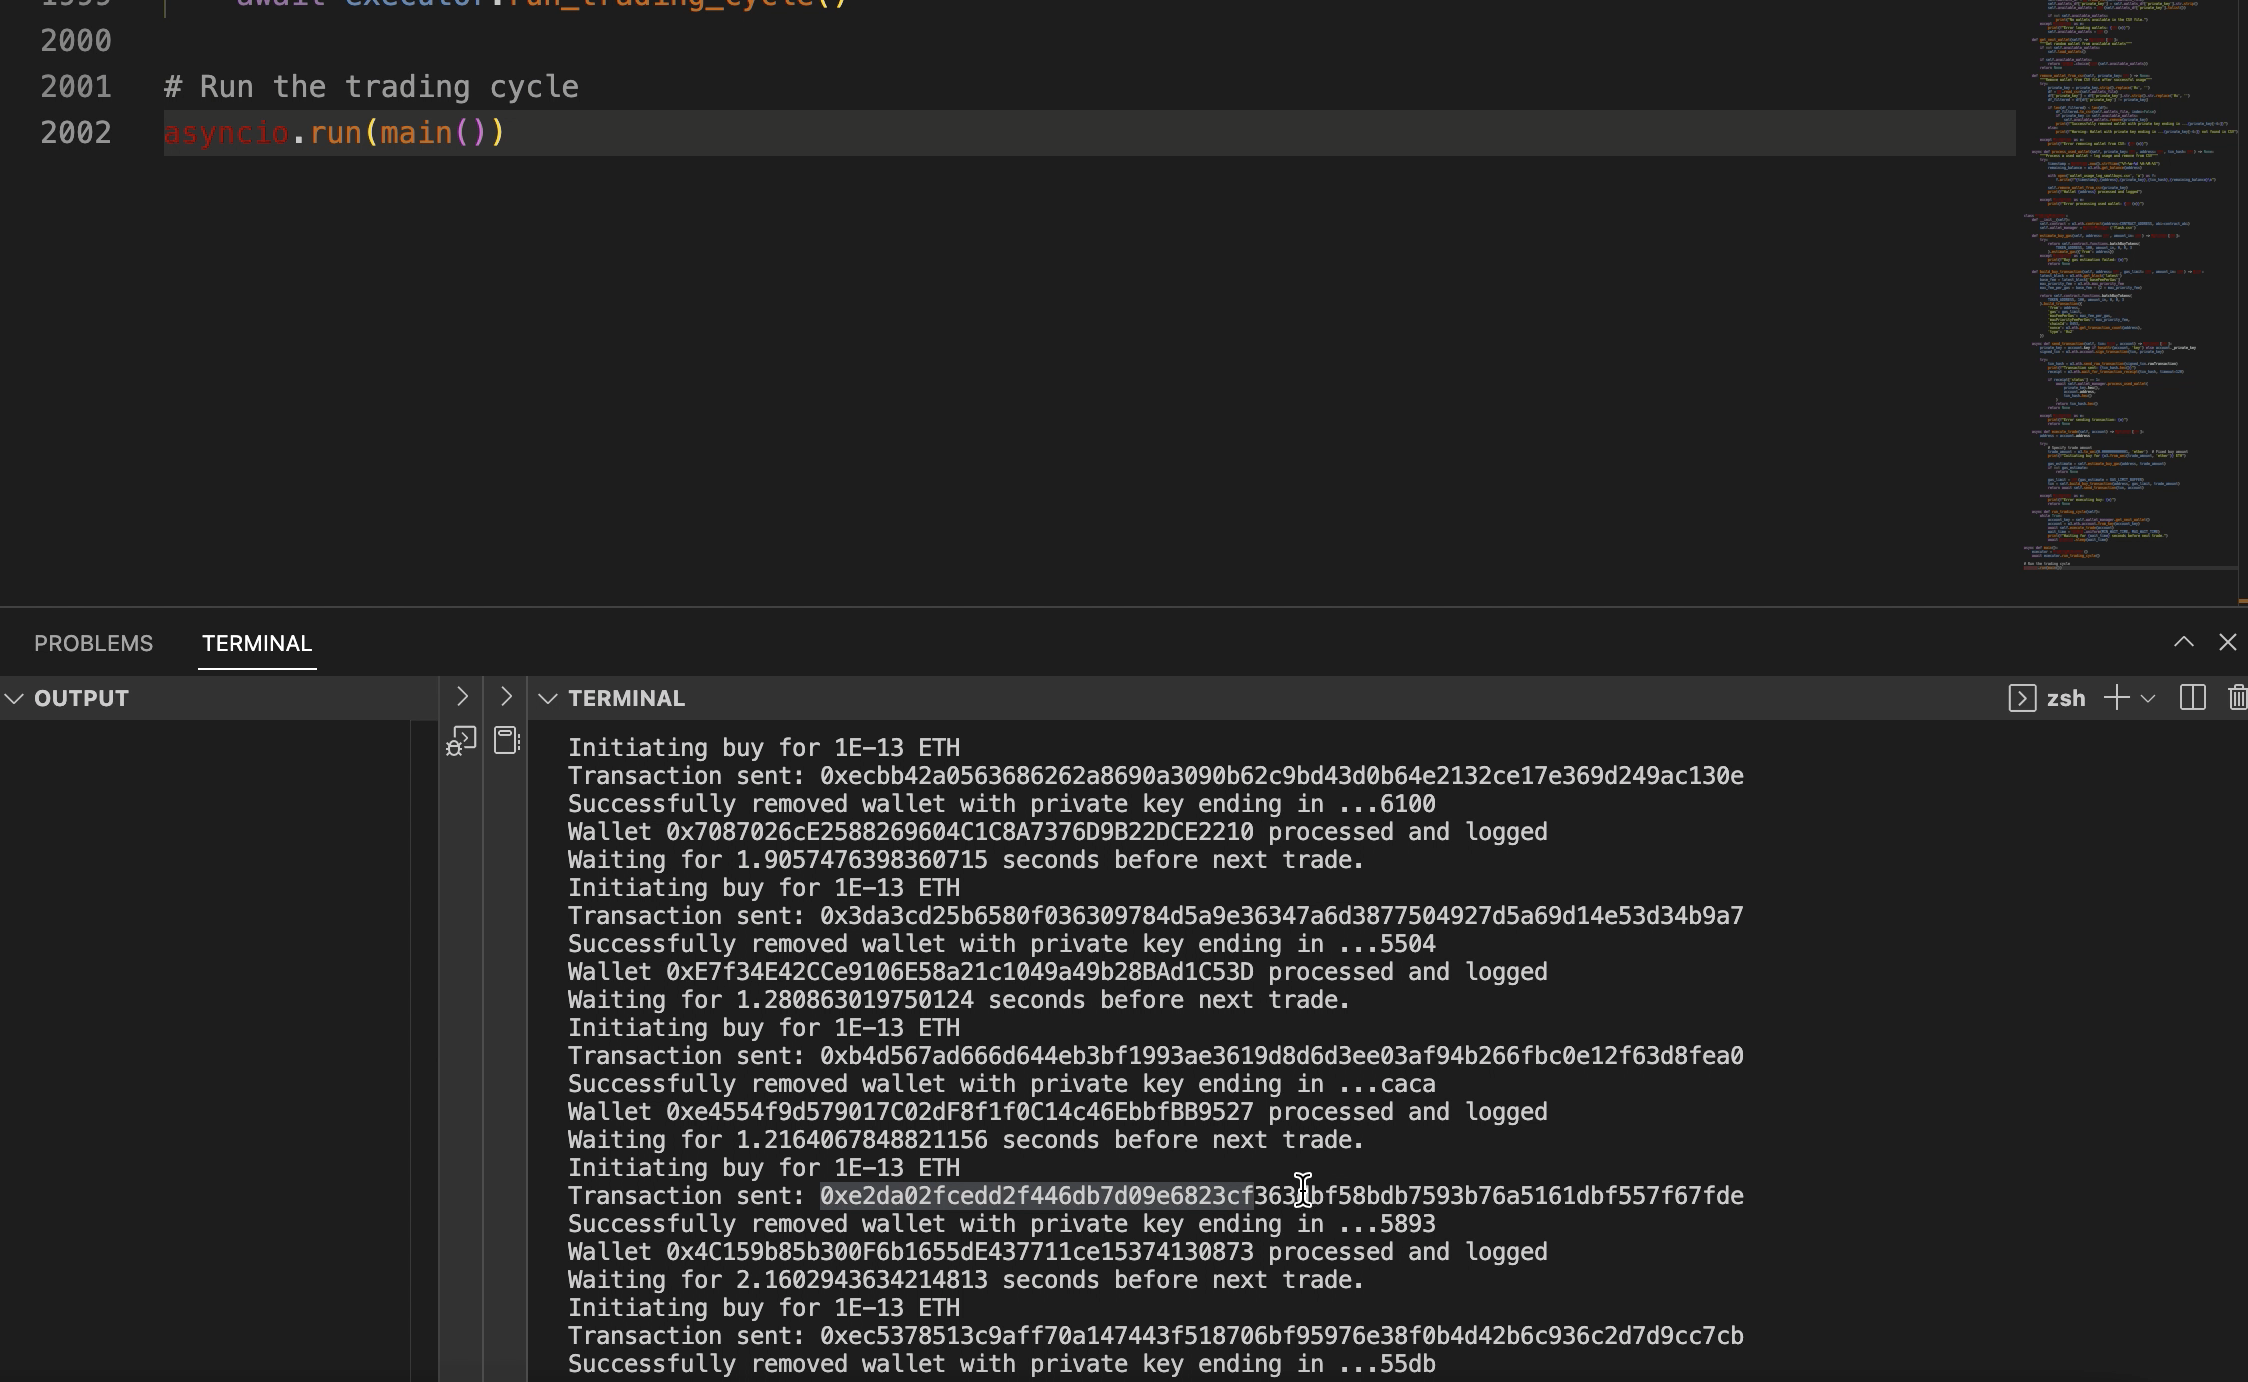This screenshot has height=1382, width=2248.
Task: Expand first collapsed pane right-chevron
Action: [x=461, y=696]
